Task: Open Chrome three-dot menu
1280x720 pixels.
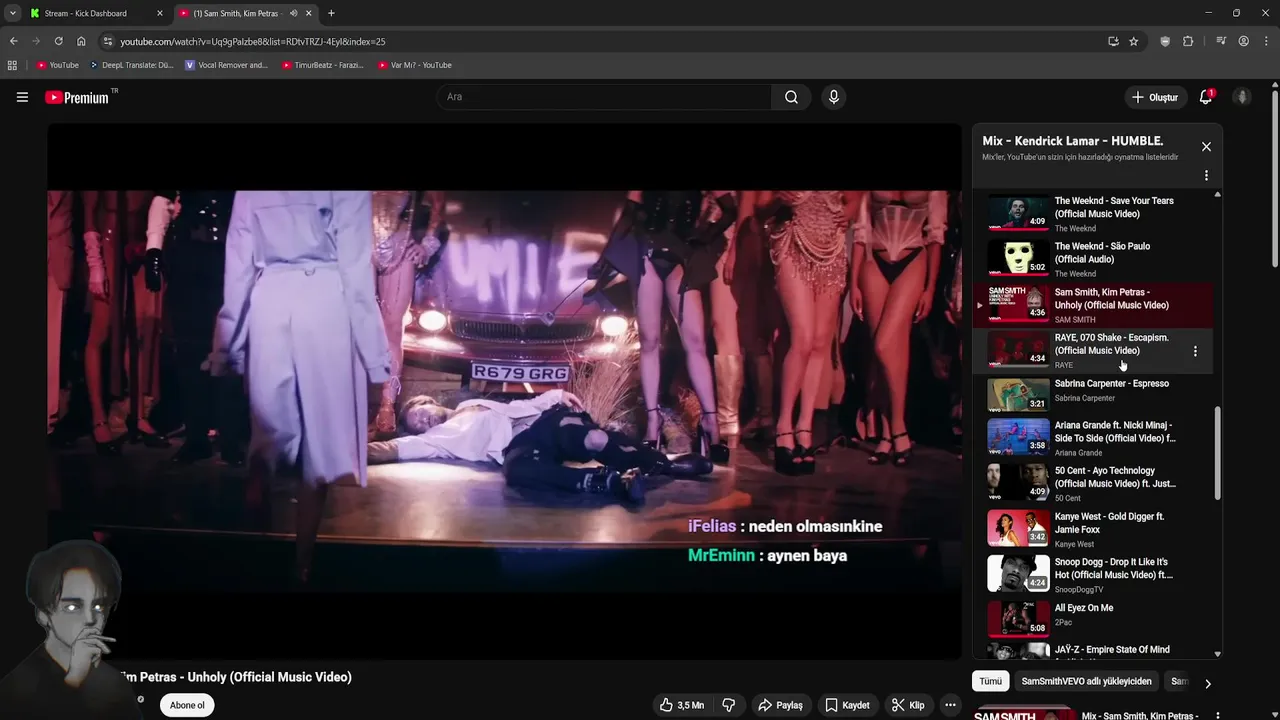Action: coord(1265,41)
